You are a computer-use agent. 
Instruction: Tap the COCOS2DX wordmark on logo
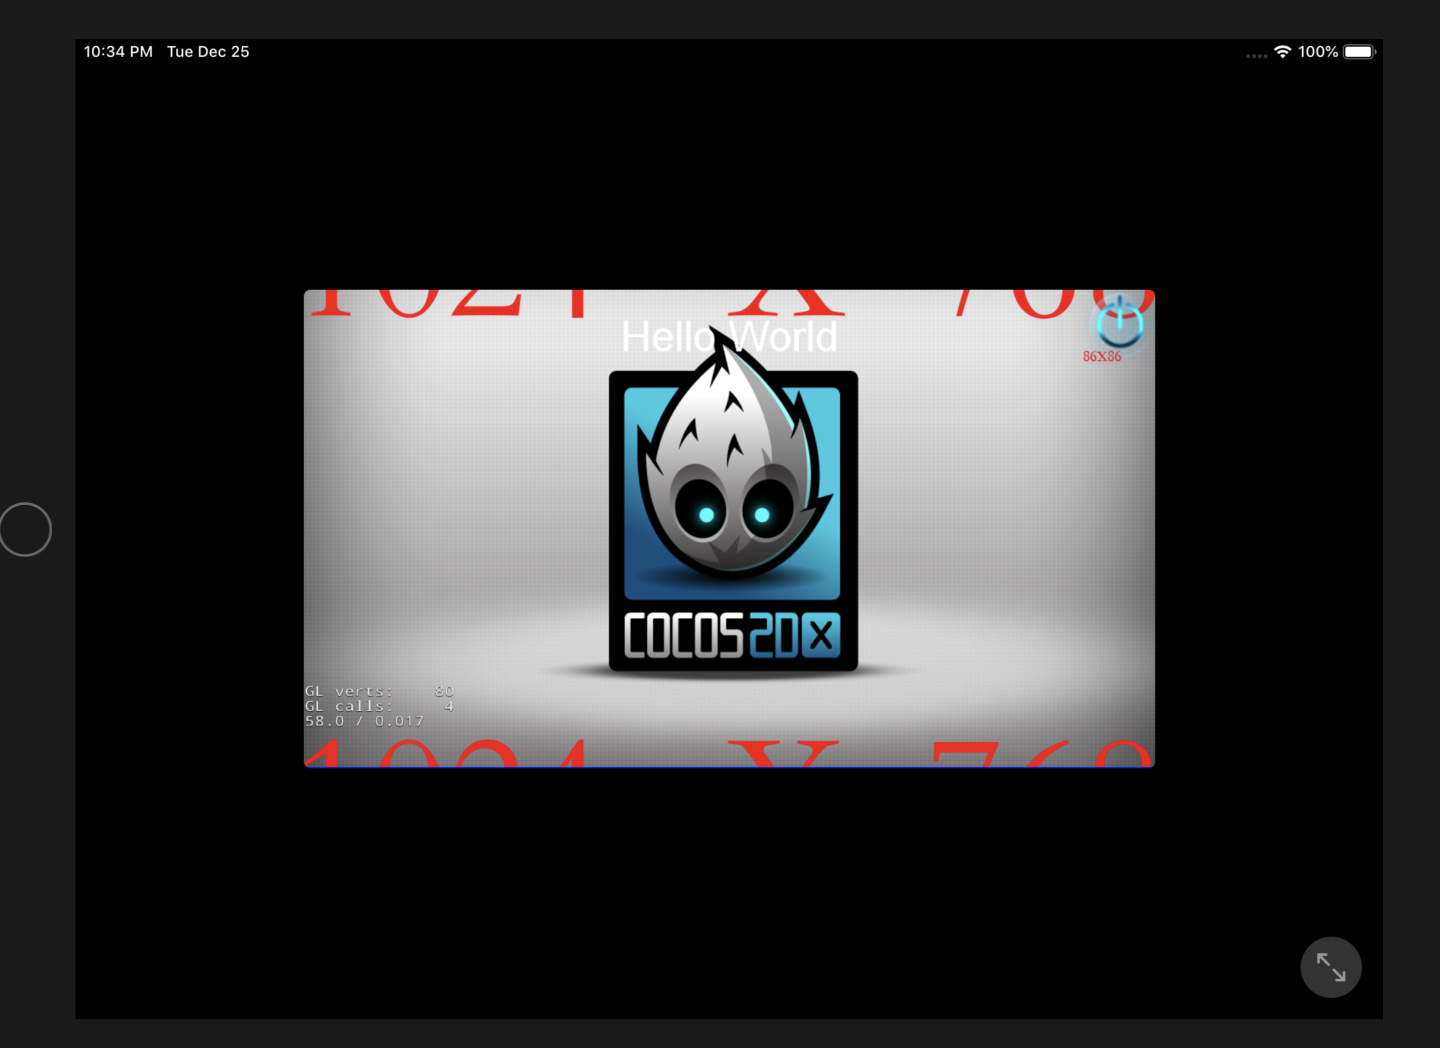tap(731, 636)
